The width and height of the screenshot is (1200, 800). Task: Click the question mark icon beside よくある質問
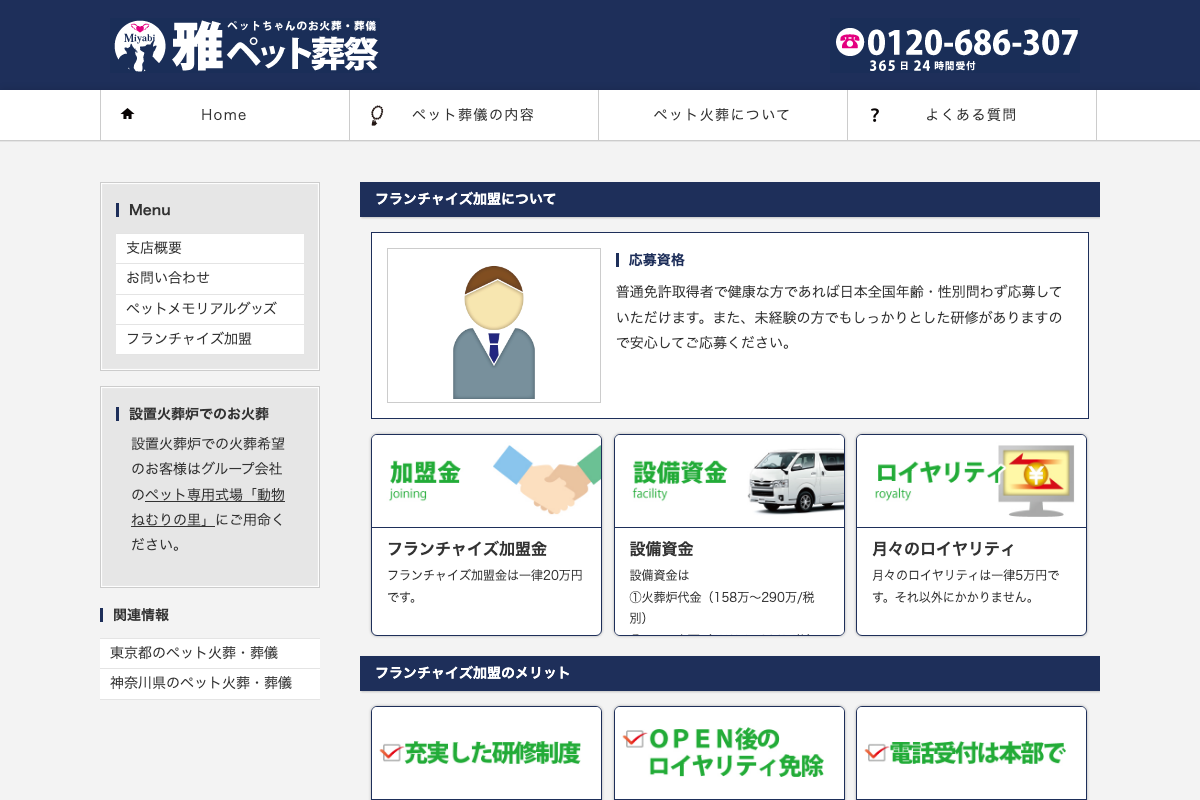pyautogui.click(x=874, y=115)
